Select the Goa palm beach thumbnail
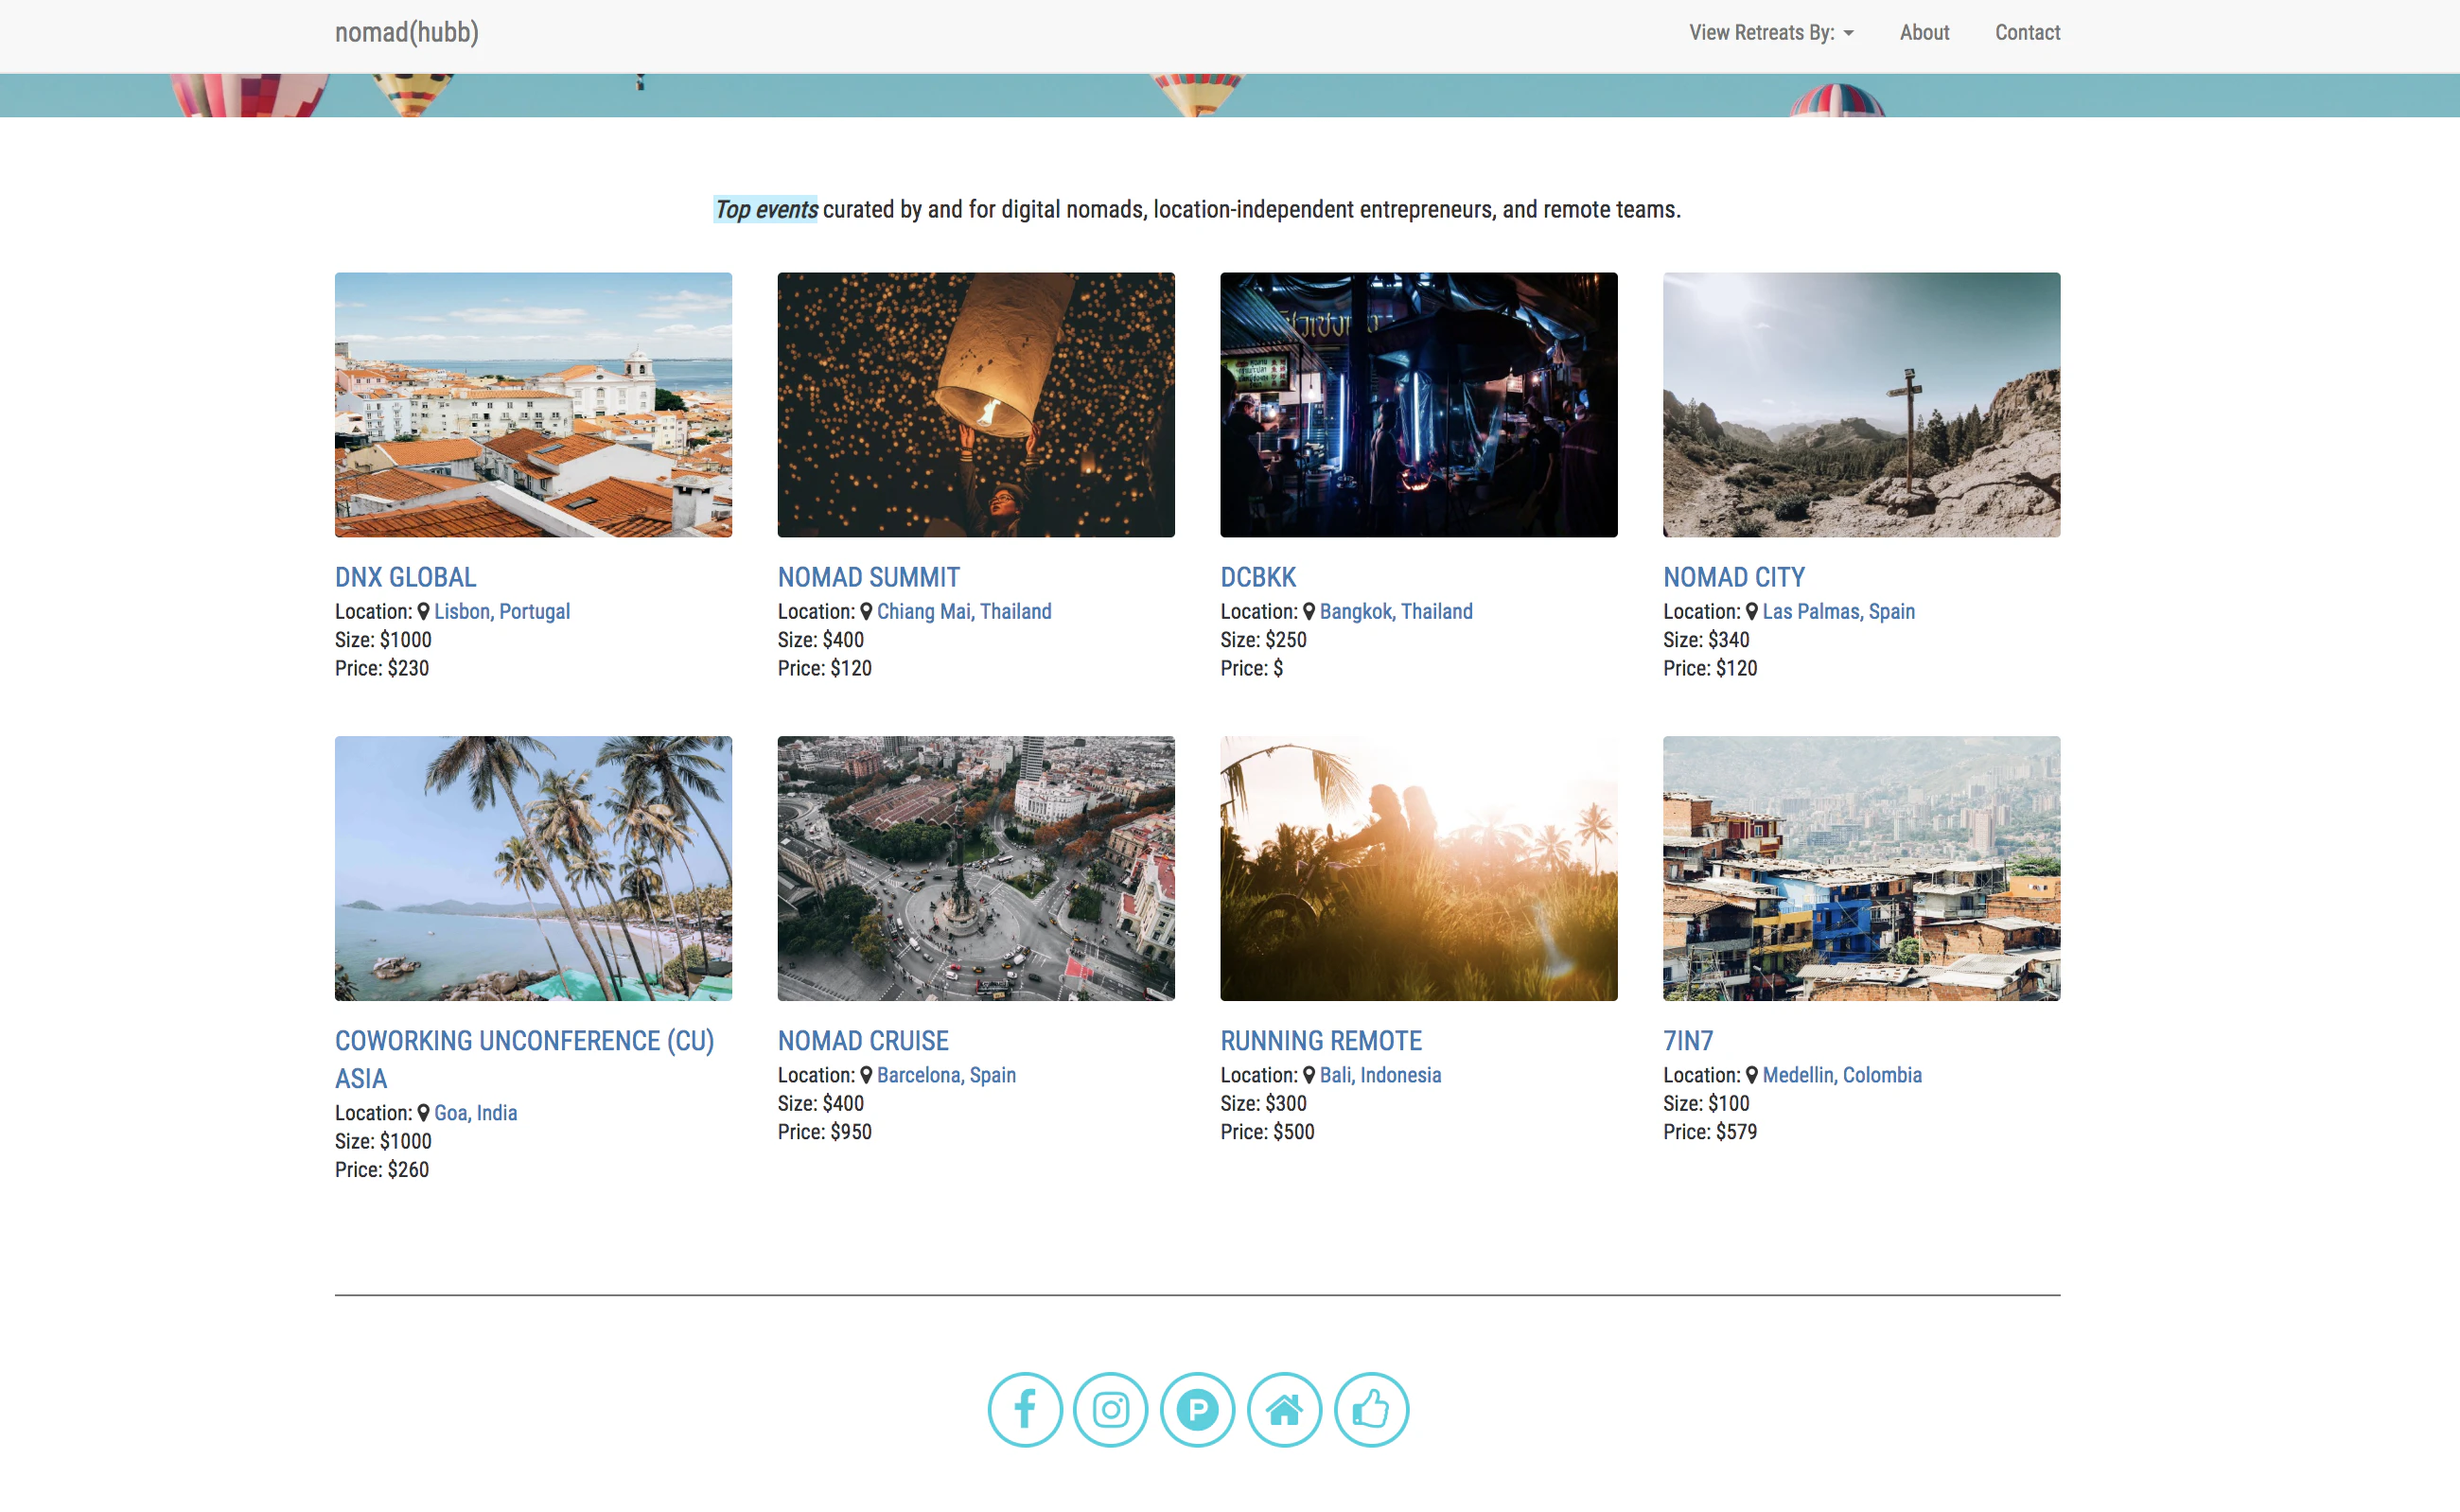This screenshot has height=1512, width=2460. point(533,868)
